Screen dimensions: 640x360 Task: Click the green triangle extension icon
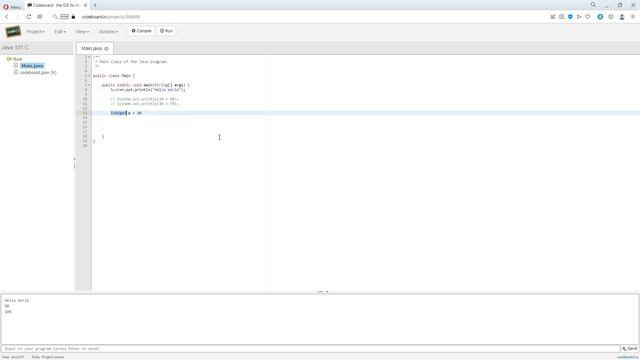point(600,17)
